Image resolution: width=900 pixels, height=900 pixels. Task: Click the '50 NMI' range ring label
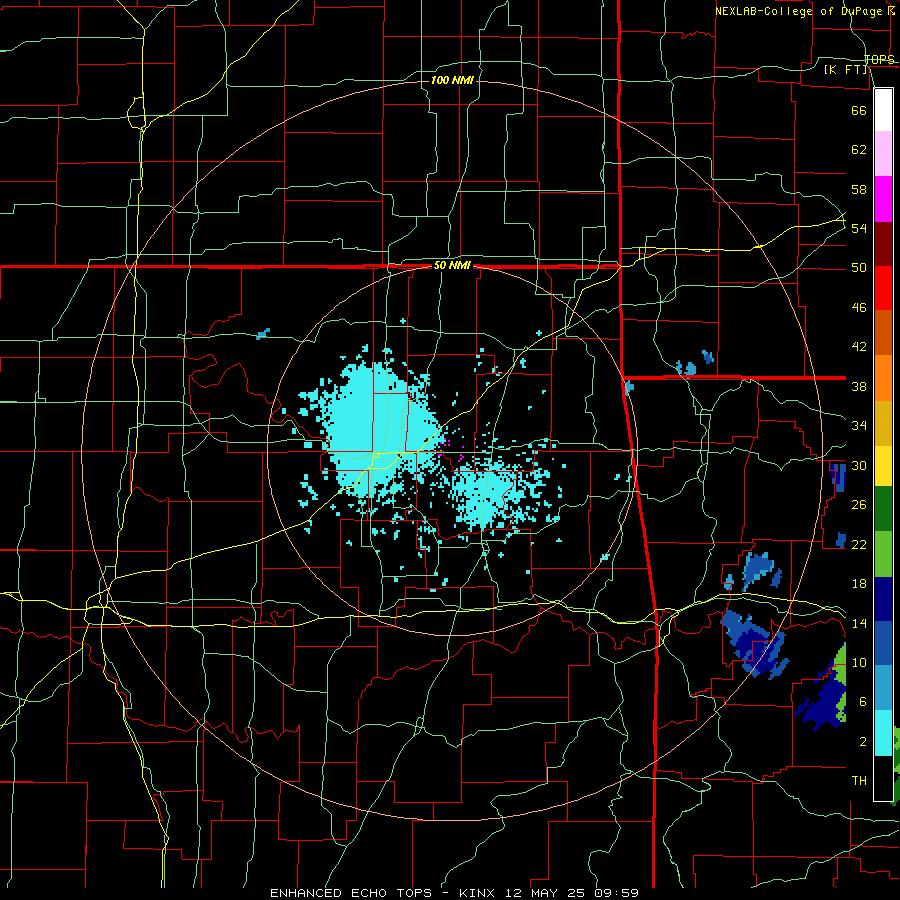452,265
